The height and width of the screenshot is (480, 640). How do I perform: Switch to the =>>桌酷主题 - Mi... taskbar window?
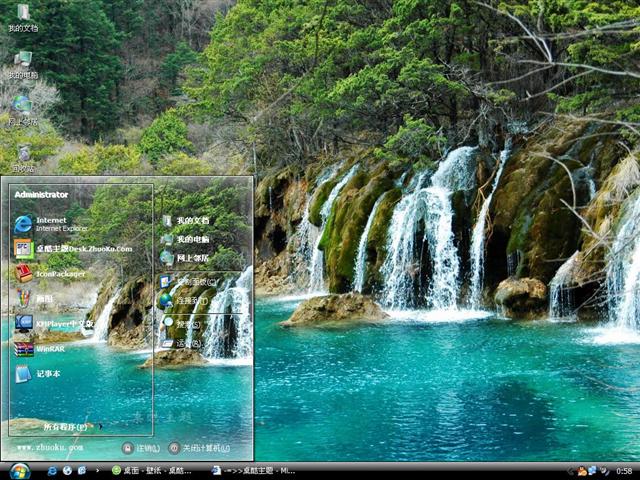[x=254, y=471]
